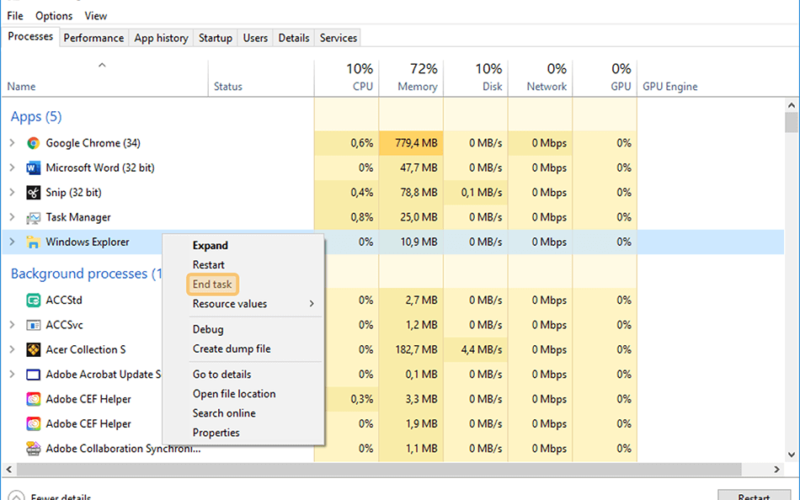Click the Snip app icon
This screenshot has height=500, width=800.
click(33, 192)
